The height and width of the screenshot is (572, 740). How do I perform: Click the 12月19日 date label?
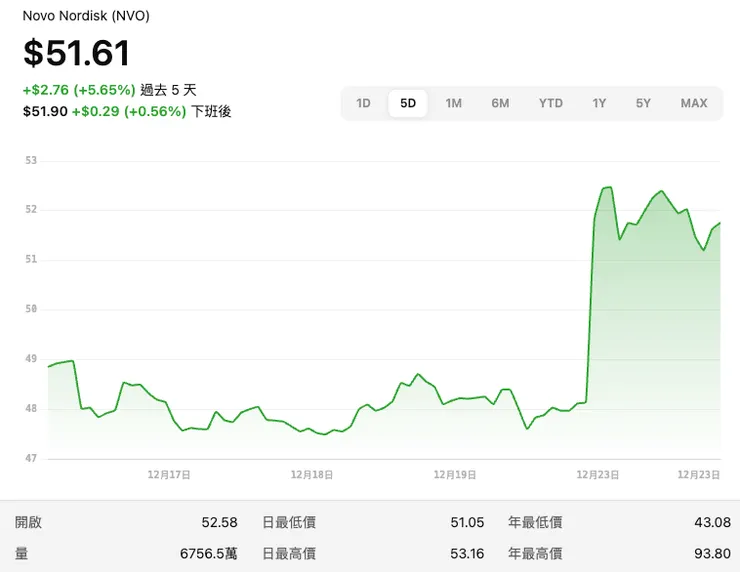point(455,475)
